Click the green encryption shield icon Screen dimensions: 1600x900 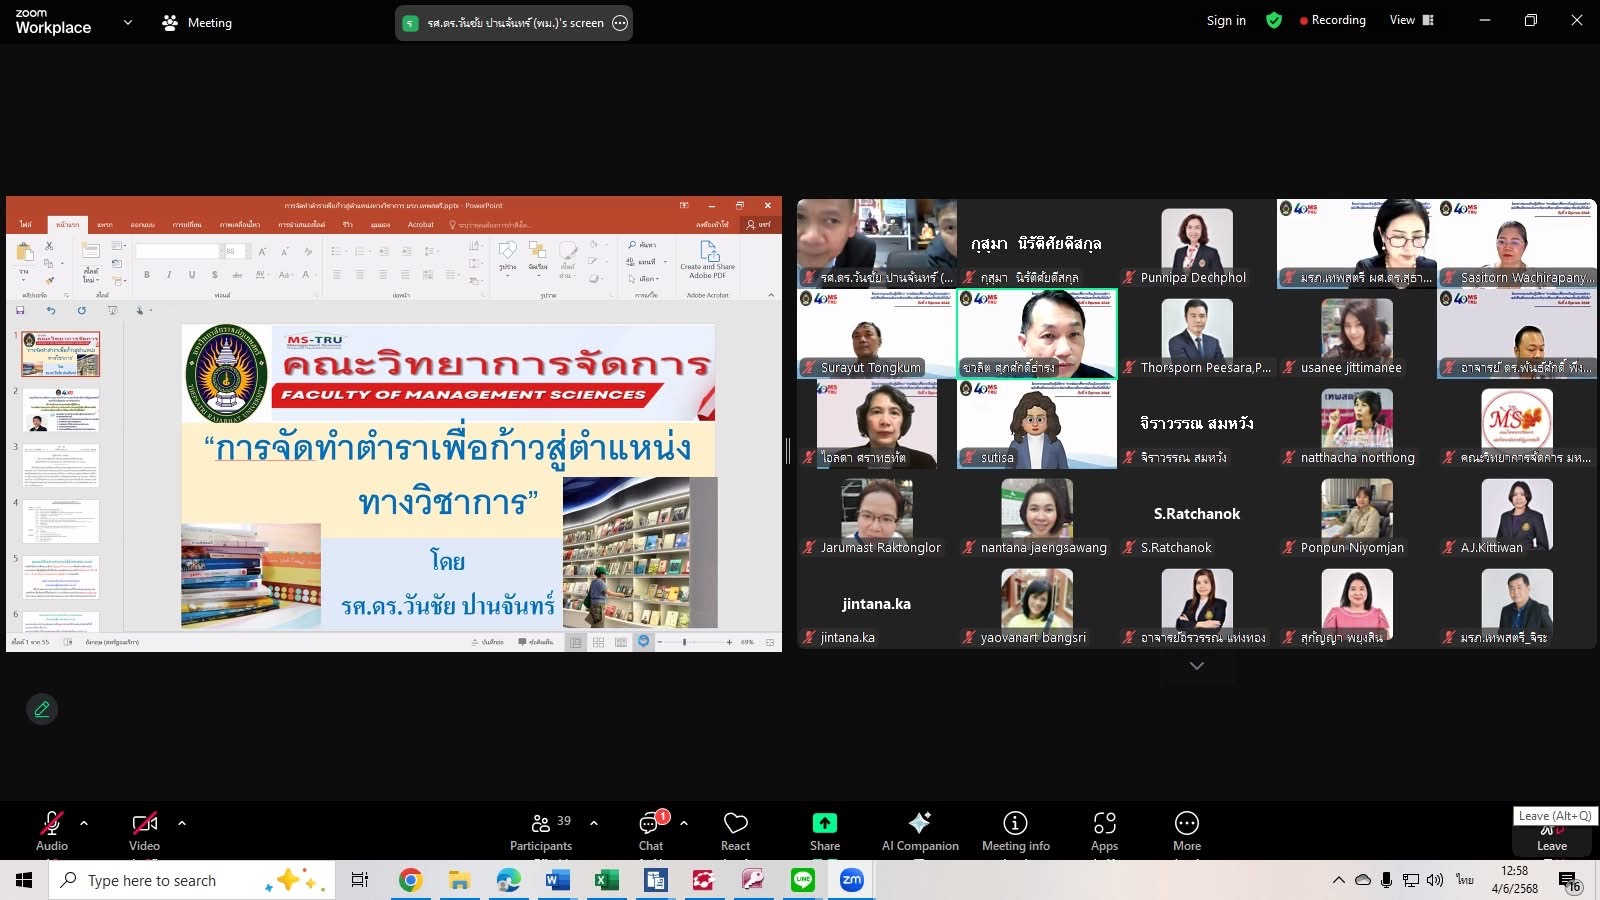coord(1273,20)
